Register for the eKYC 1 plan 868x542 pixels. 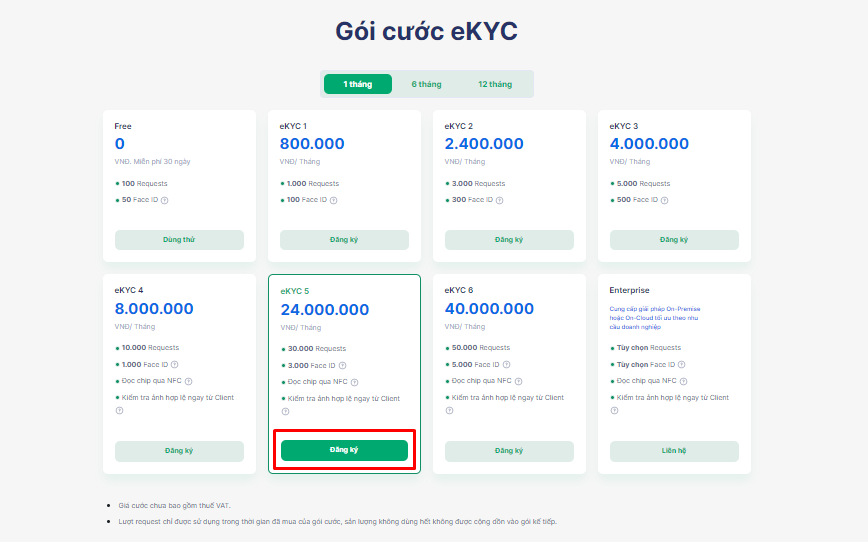(344, 240)
